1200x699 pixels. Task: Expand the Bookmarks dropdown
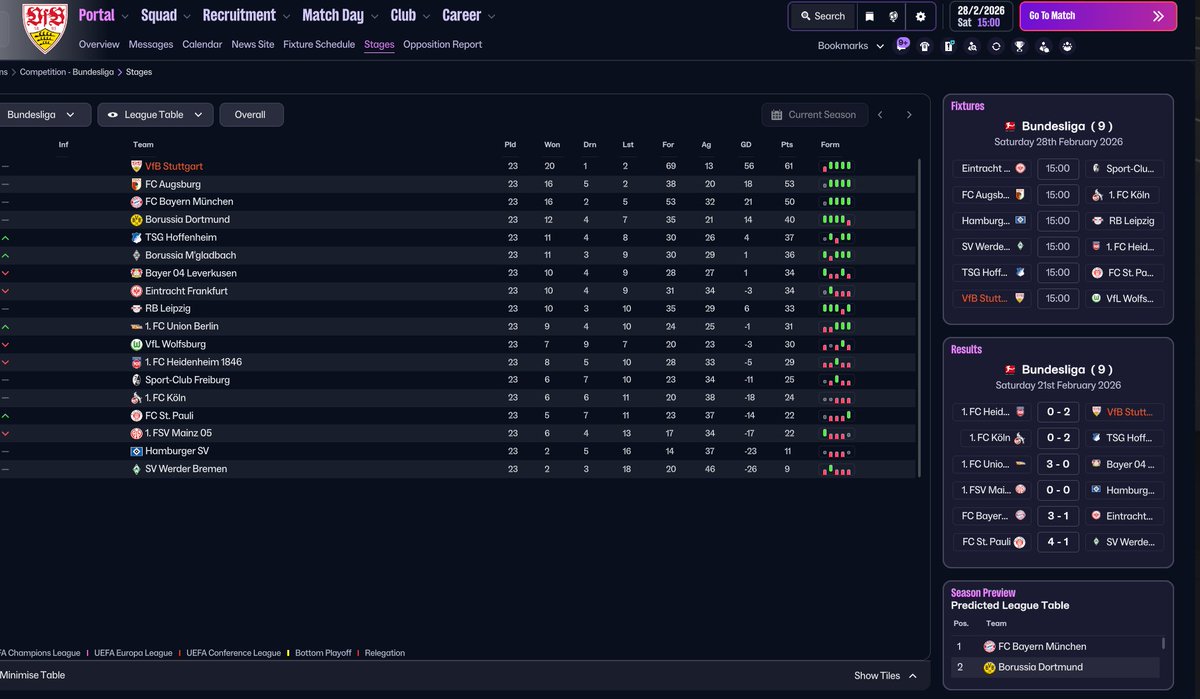pos(850,46)
